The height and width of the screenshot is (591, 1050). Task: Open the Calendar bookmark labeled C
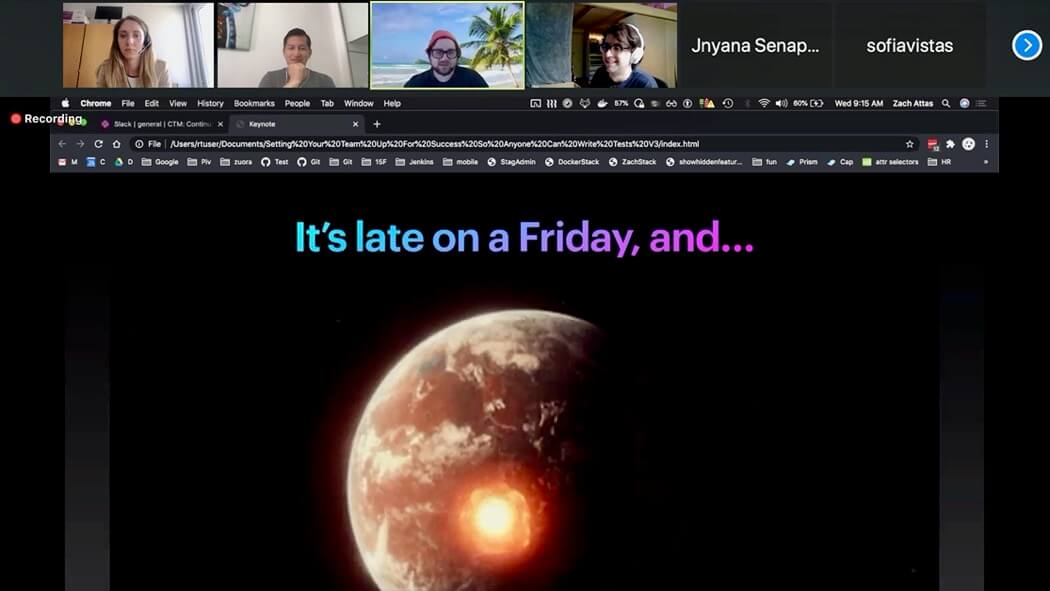(96, 162)
